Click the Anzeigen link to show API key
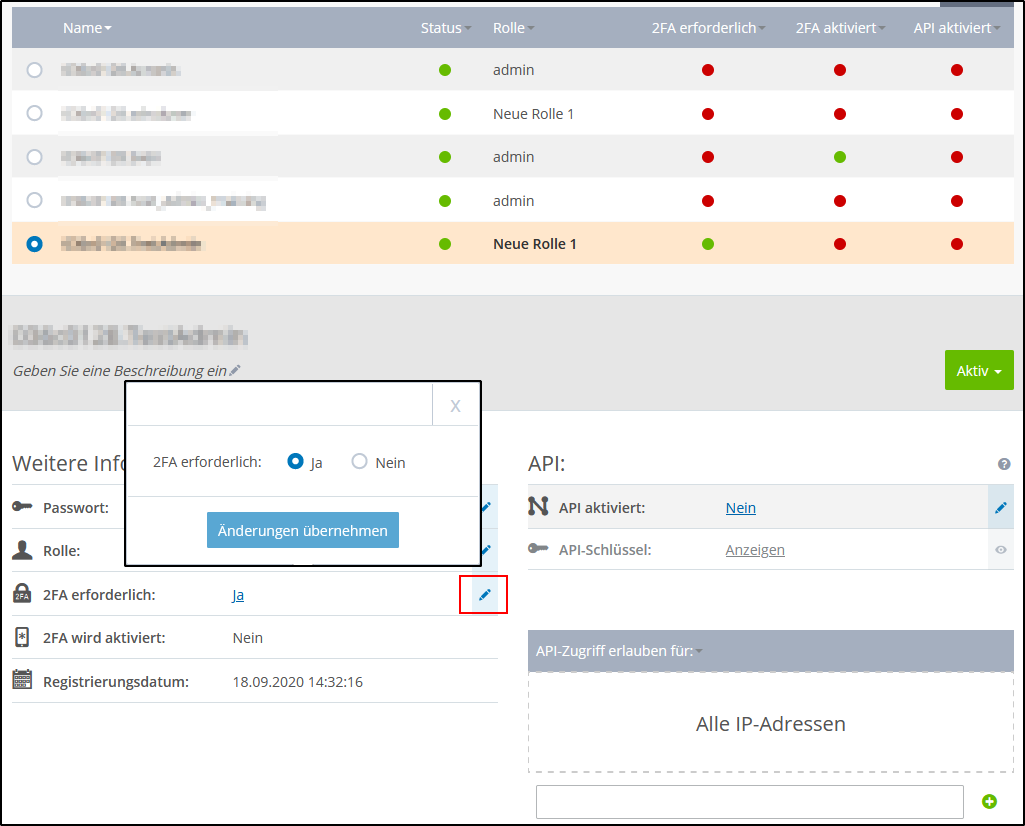 (x=755, y=550)
